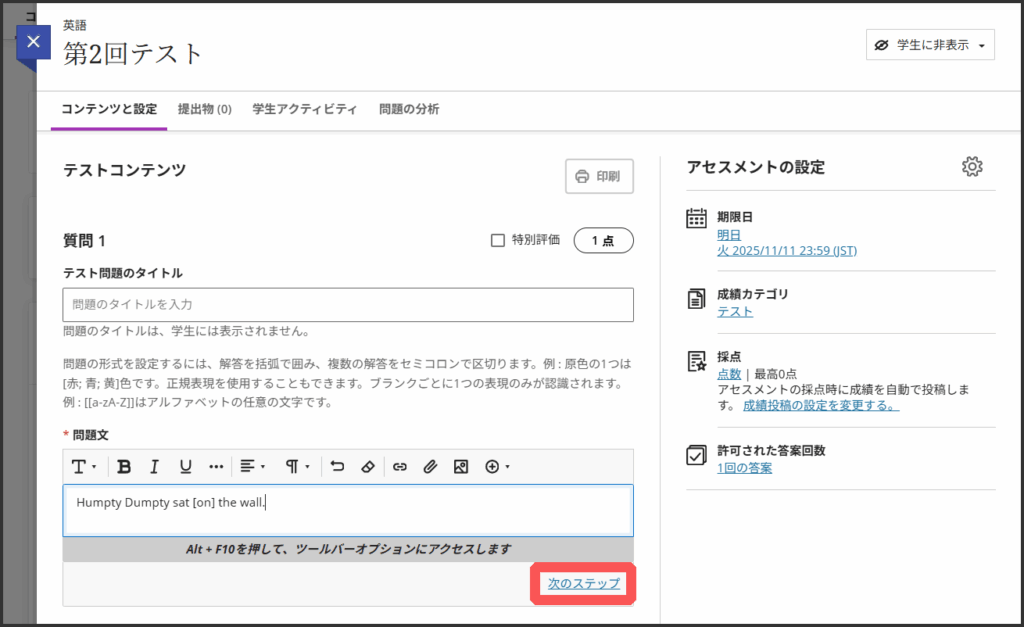The height and width of the screenshot is (627, 1024).
Task: Click the テスト問題のタイトル input field
Action: pos(347,304)
